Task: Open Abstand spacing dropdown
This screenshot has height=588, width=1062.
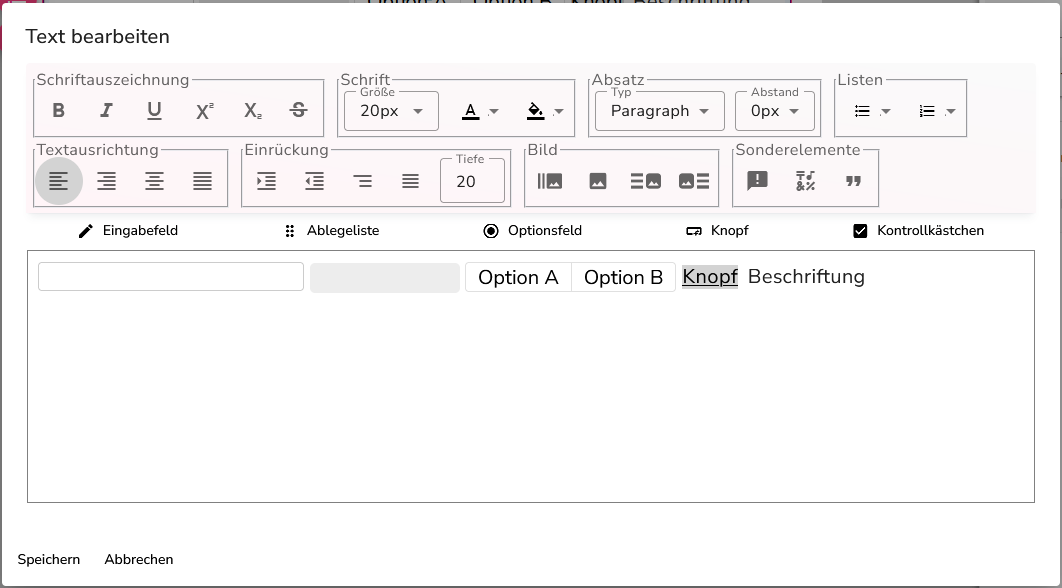Action: click(775, 111)
